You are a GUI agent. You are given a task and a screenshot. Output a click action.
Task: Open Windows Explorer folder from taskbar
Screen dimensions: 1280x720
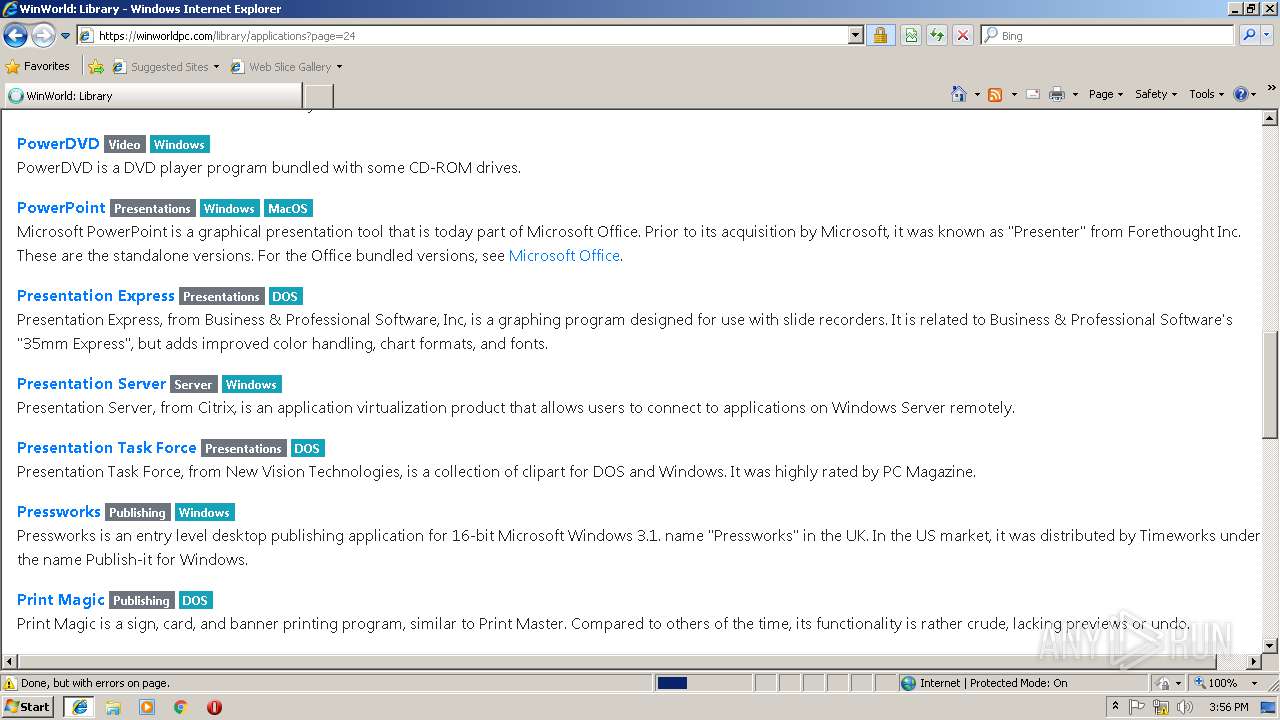pyautogui.click(x=113, y=707)
